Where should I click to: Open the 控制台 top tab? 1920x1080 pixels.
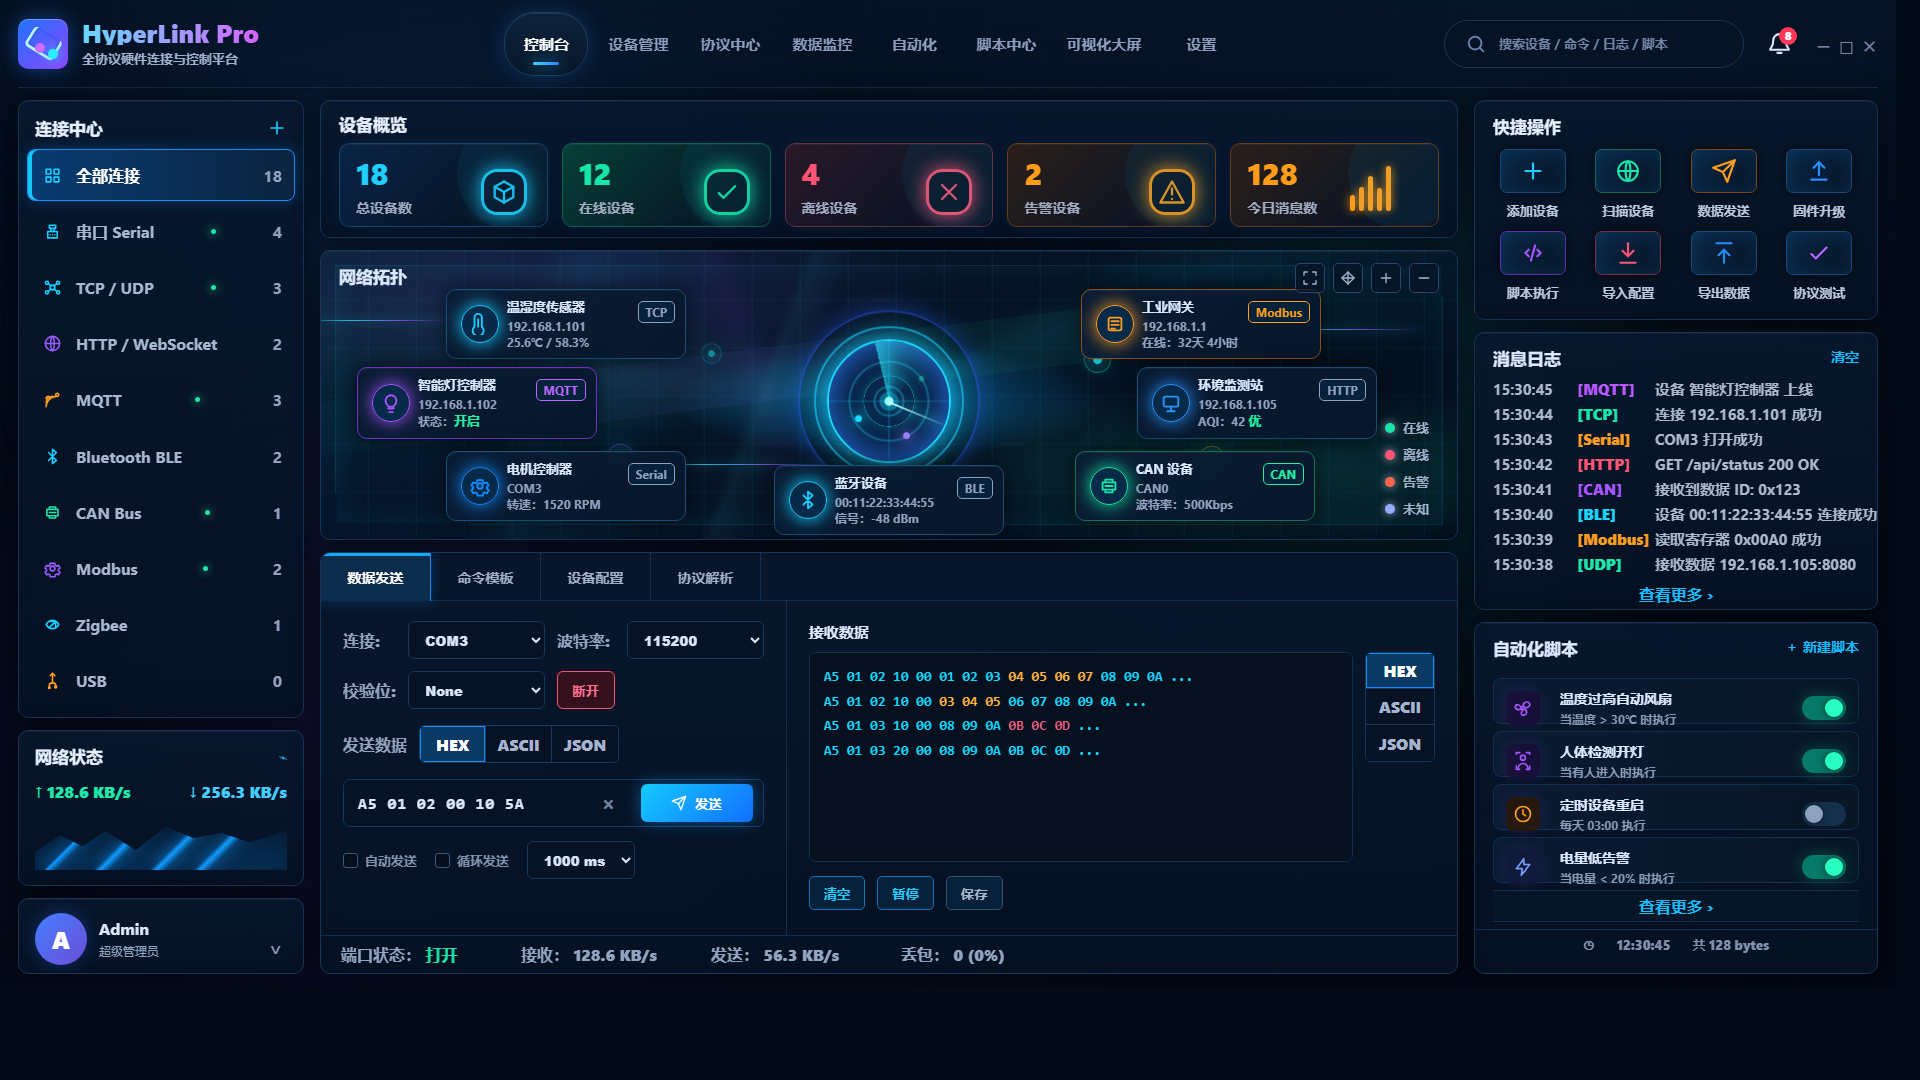click(x=546, y=44)
